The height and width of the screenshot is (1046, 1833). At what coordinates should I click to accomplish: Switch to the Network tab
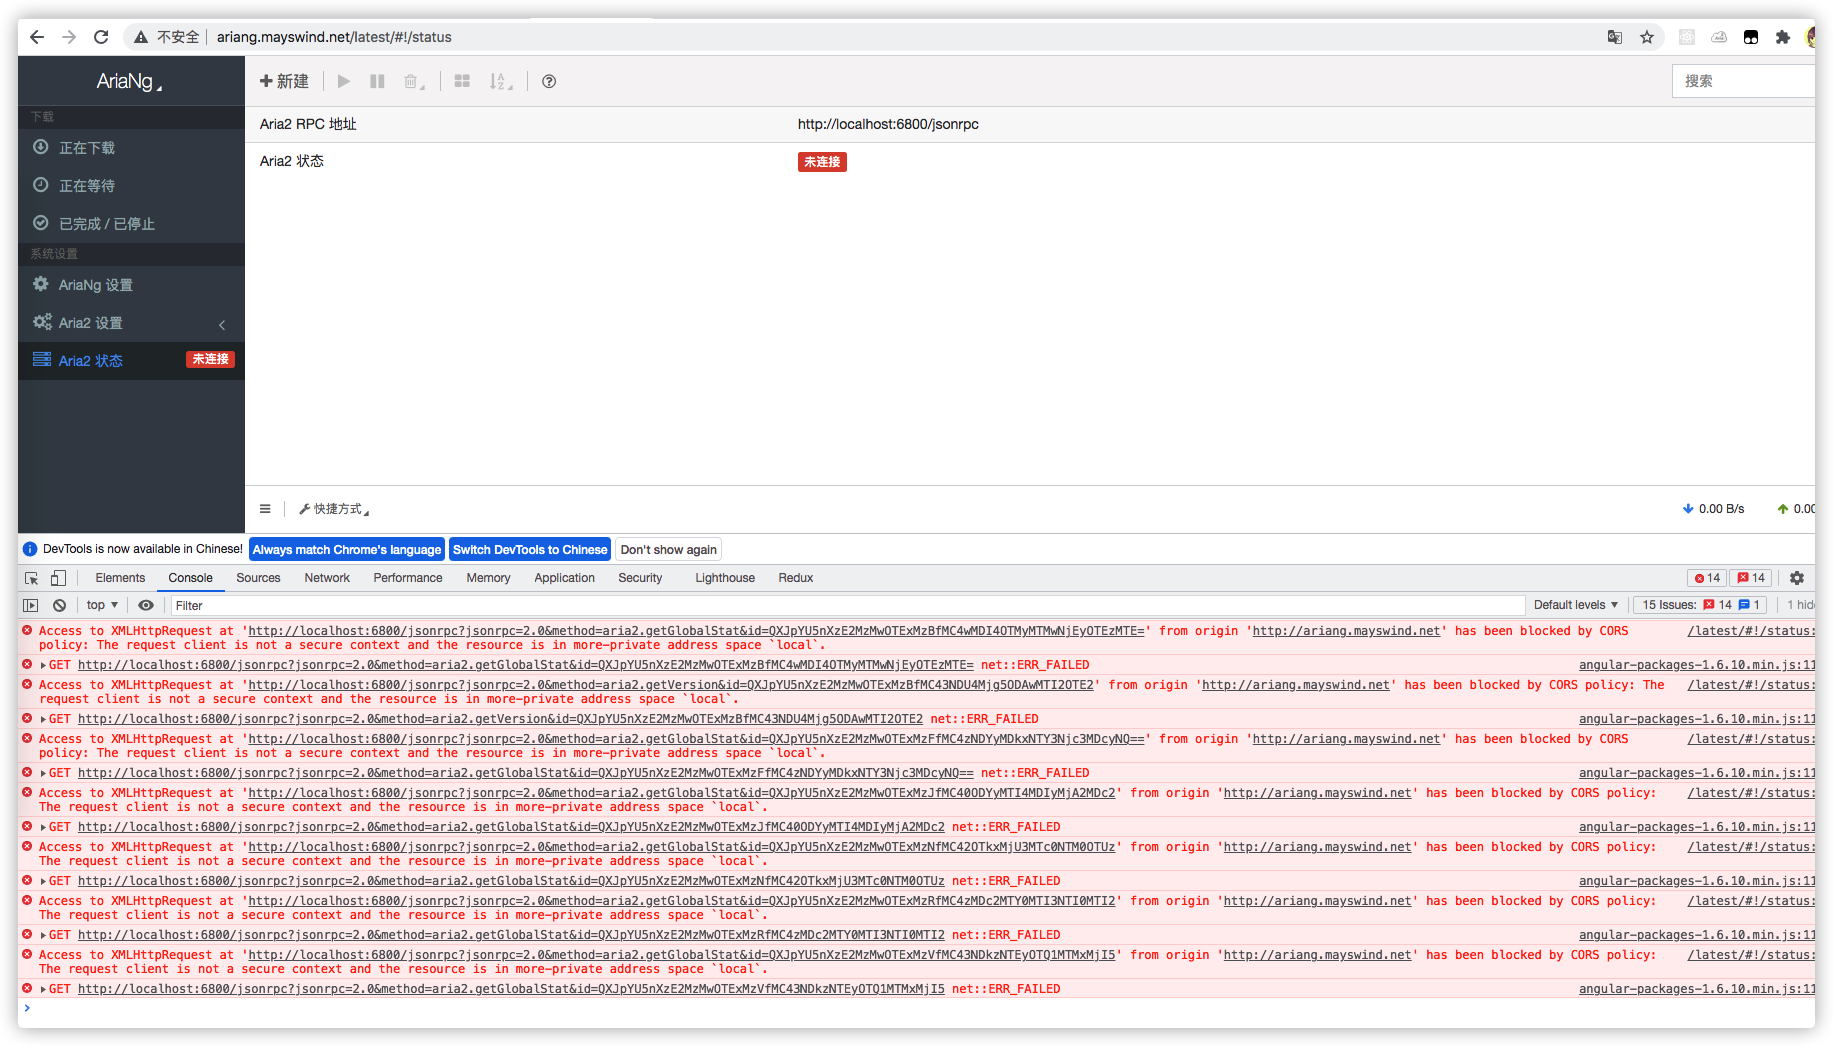(327, 578)
